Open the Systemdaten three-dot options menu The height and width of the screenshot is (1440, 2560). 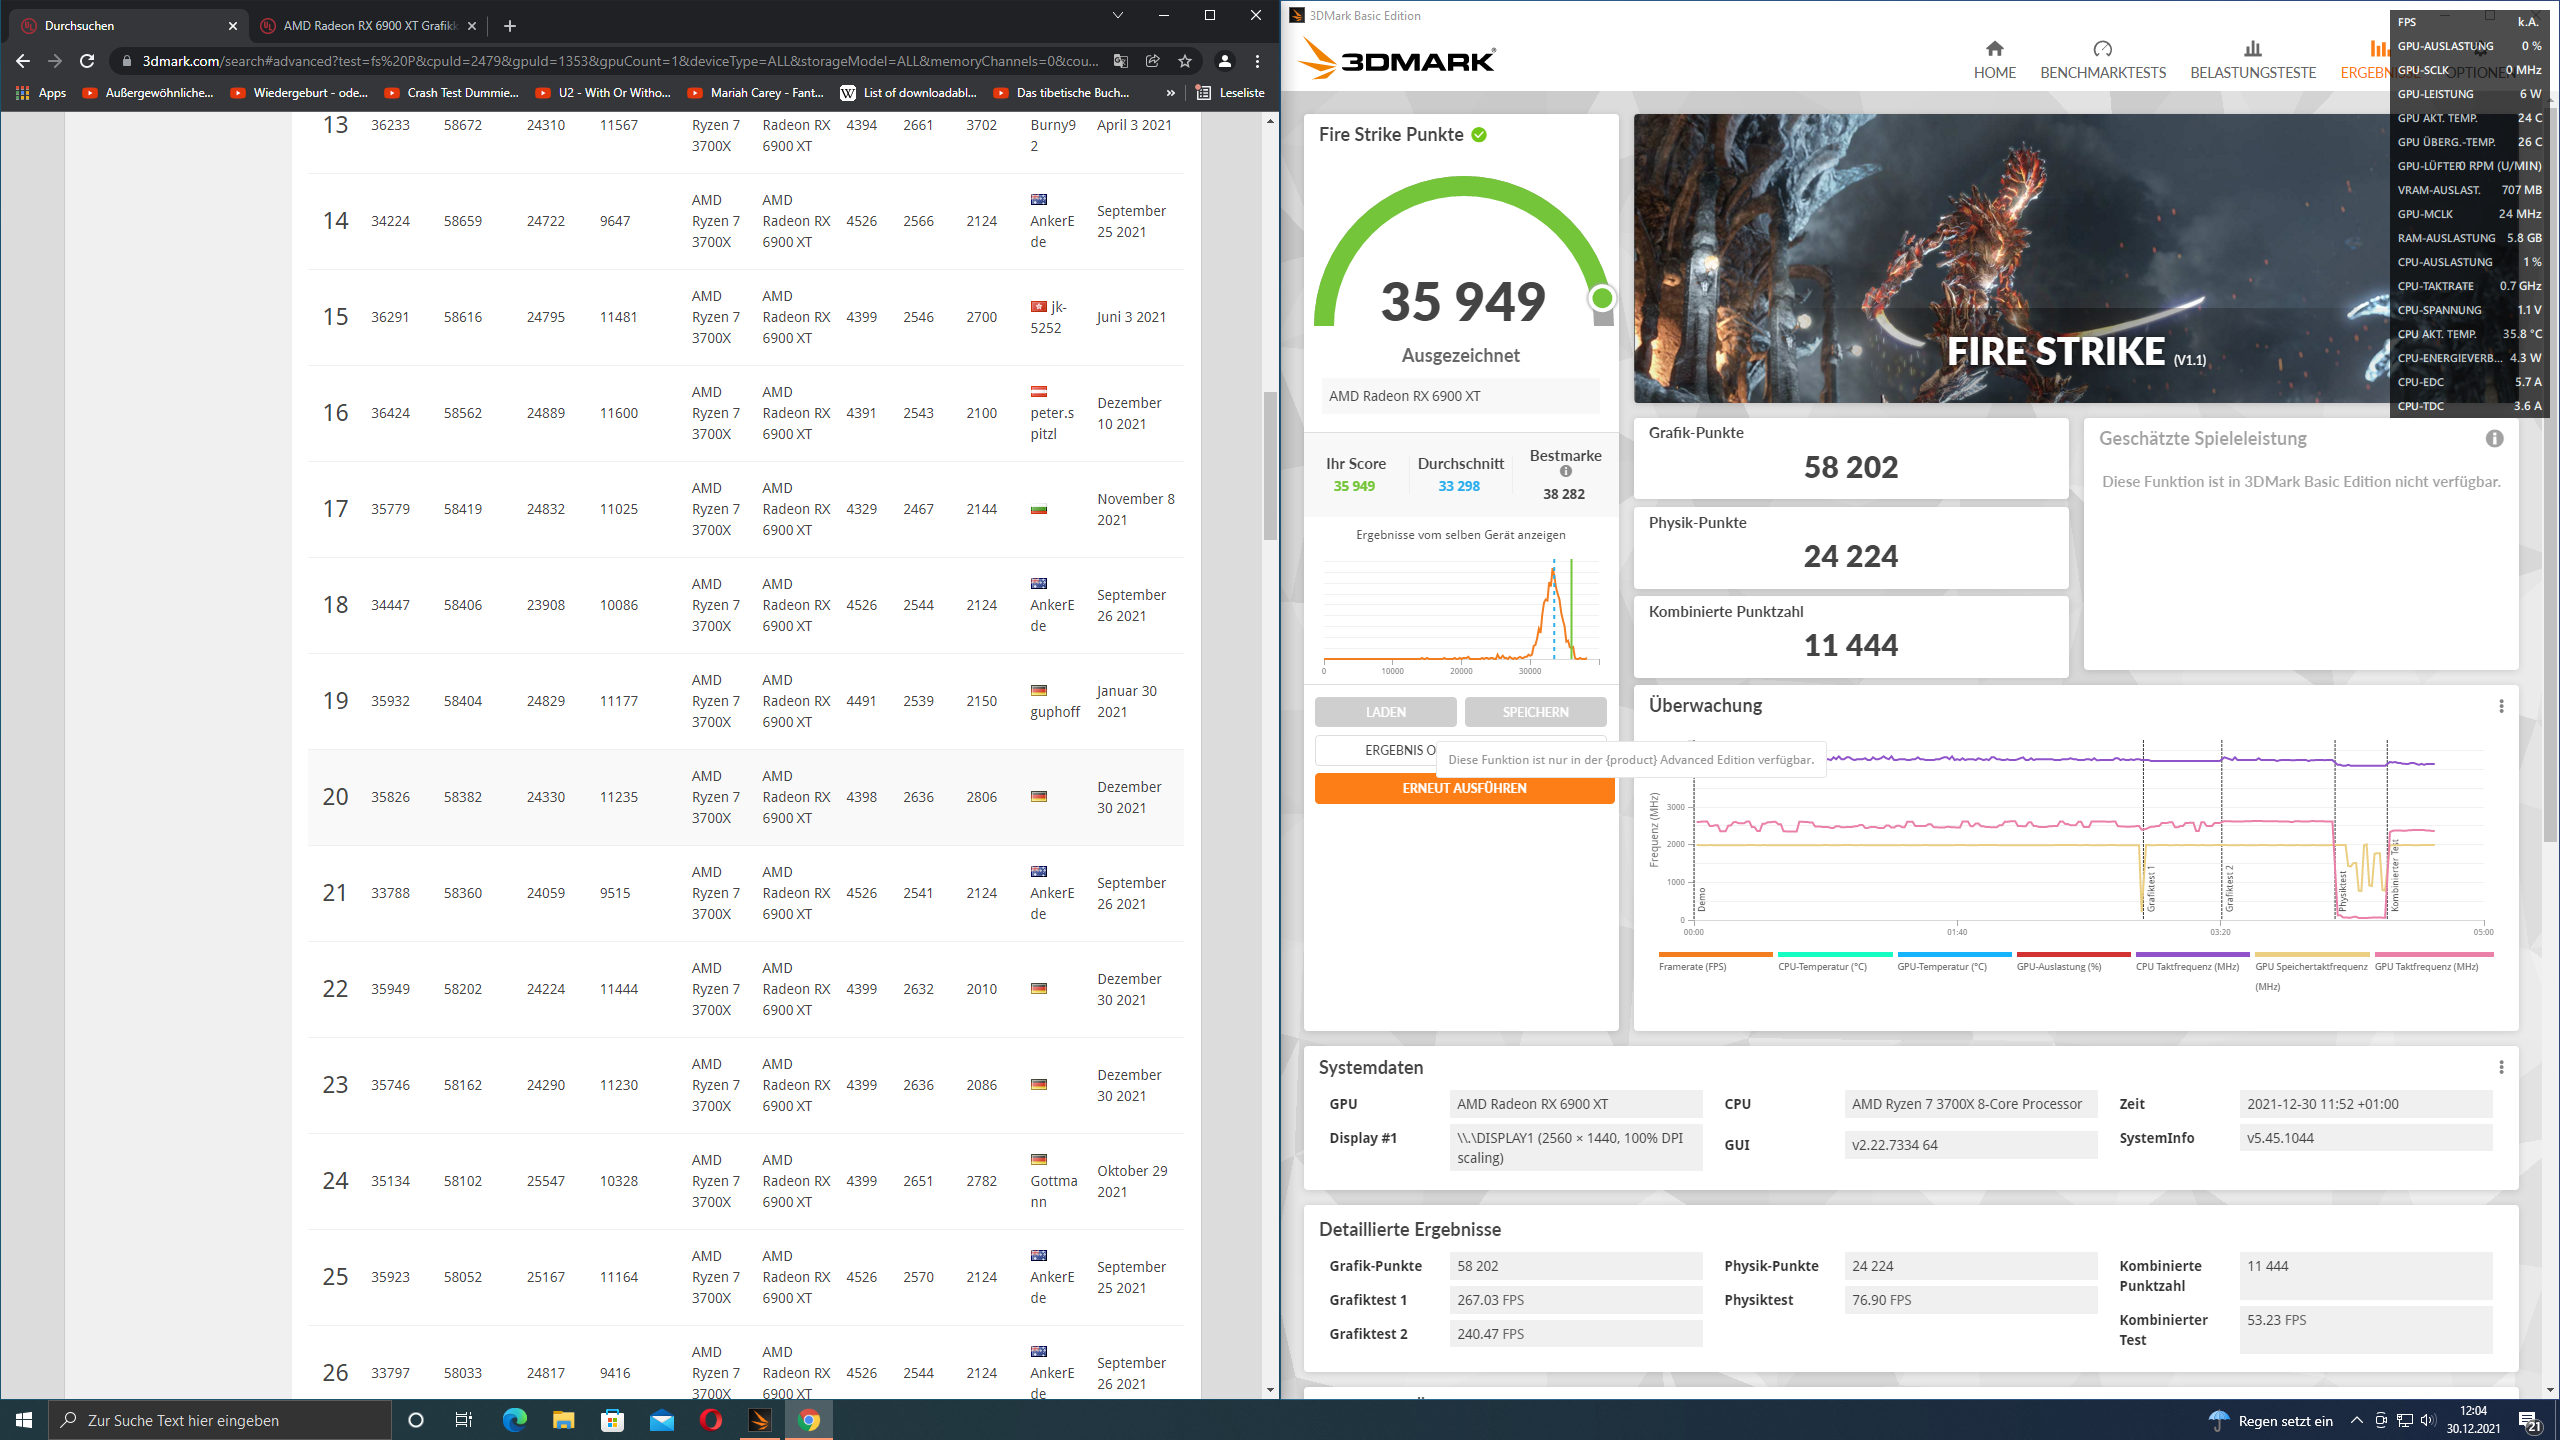pyautogui.click(x=2501, y=1067)
